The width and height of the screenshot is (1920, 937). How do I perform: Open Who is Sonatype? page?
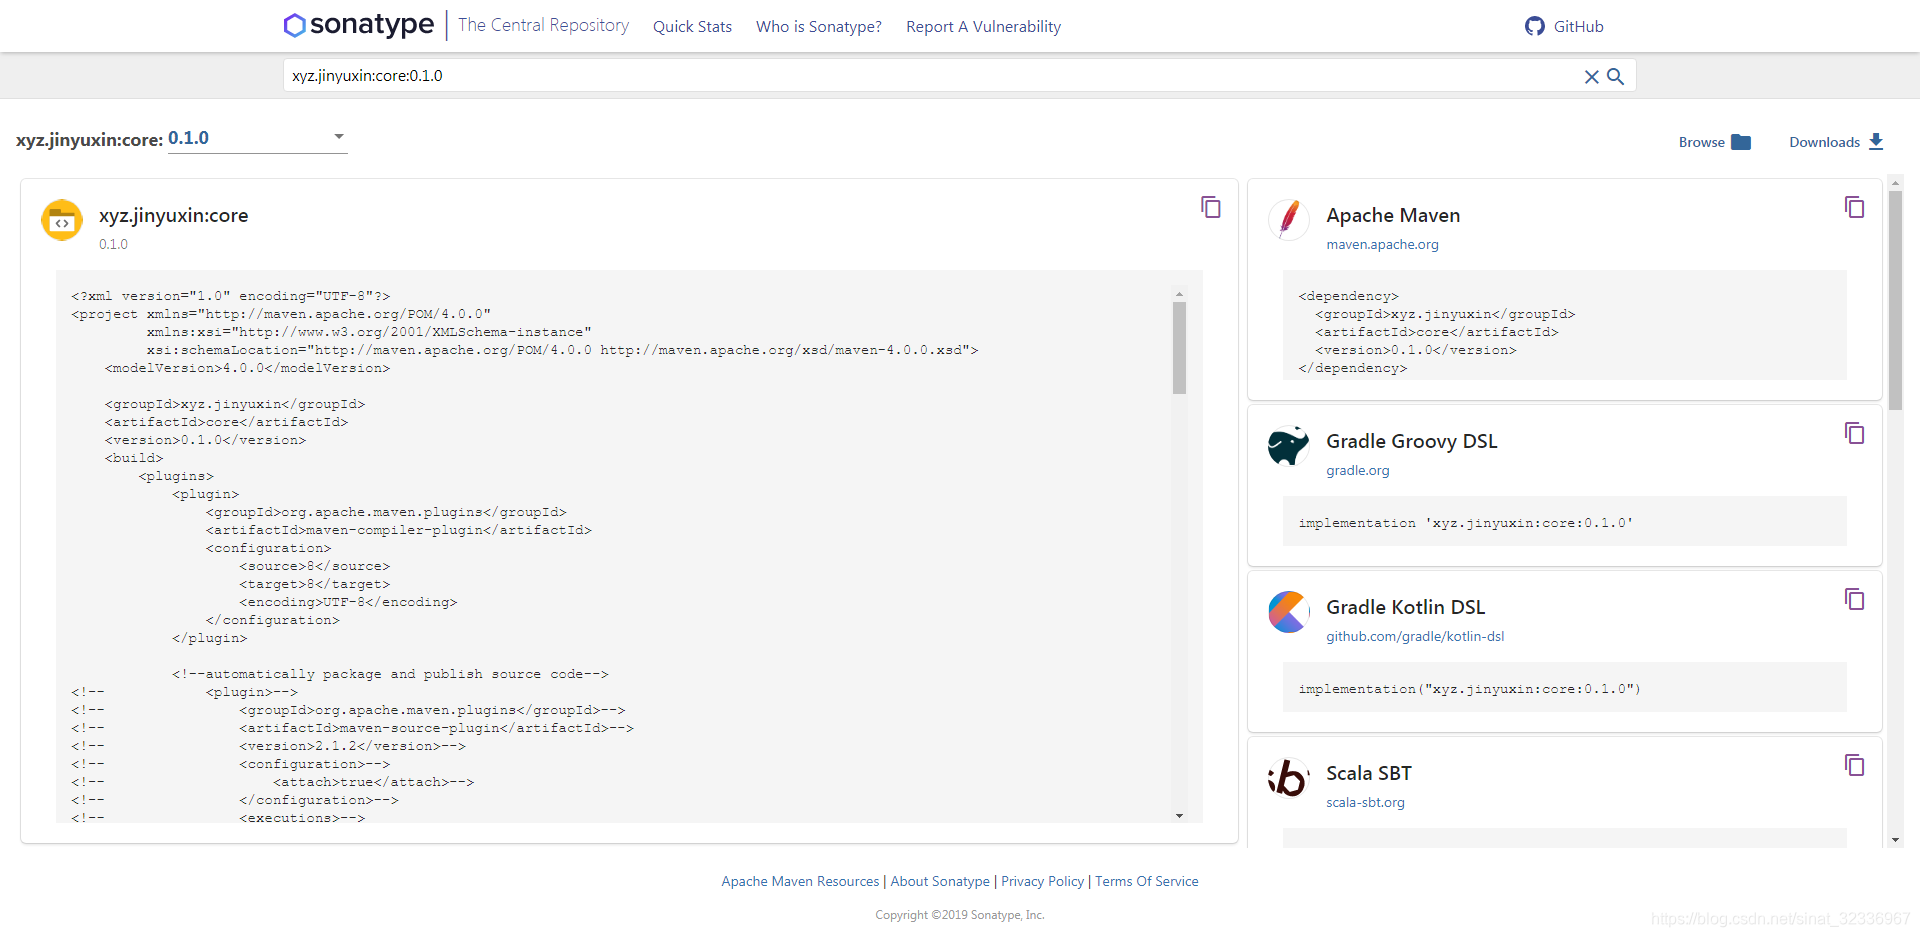(x=819, y=27)
